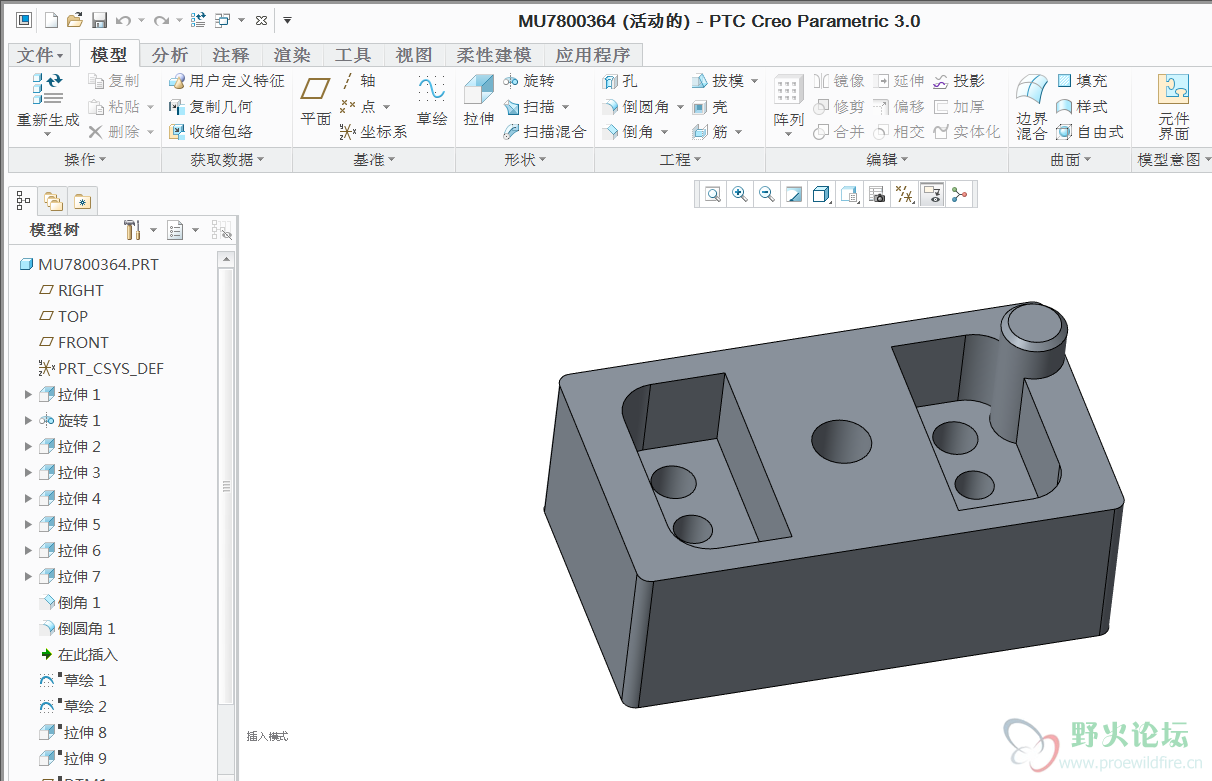Select the 旋转 revolve tool in ribbon
Image resolution: width=1212 pixels, height=781 pixels.
528,81
